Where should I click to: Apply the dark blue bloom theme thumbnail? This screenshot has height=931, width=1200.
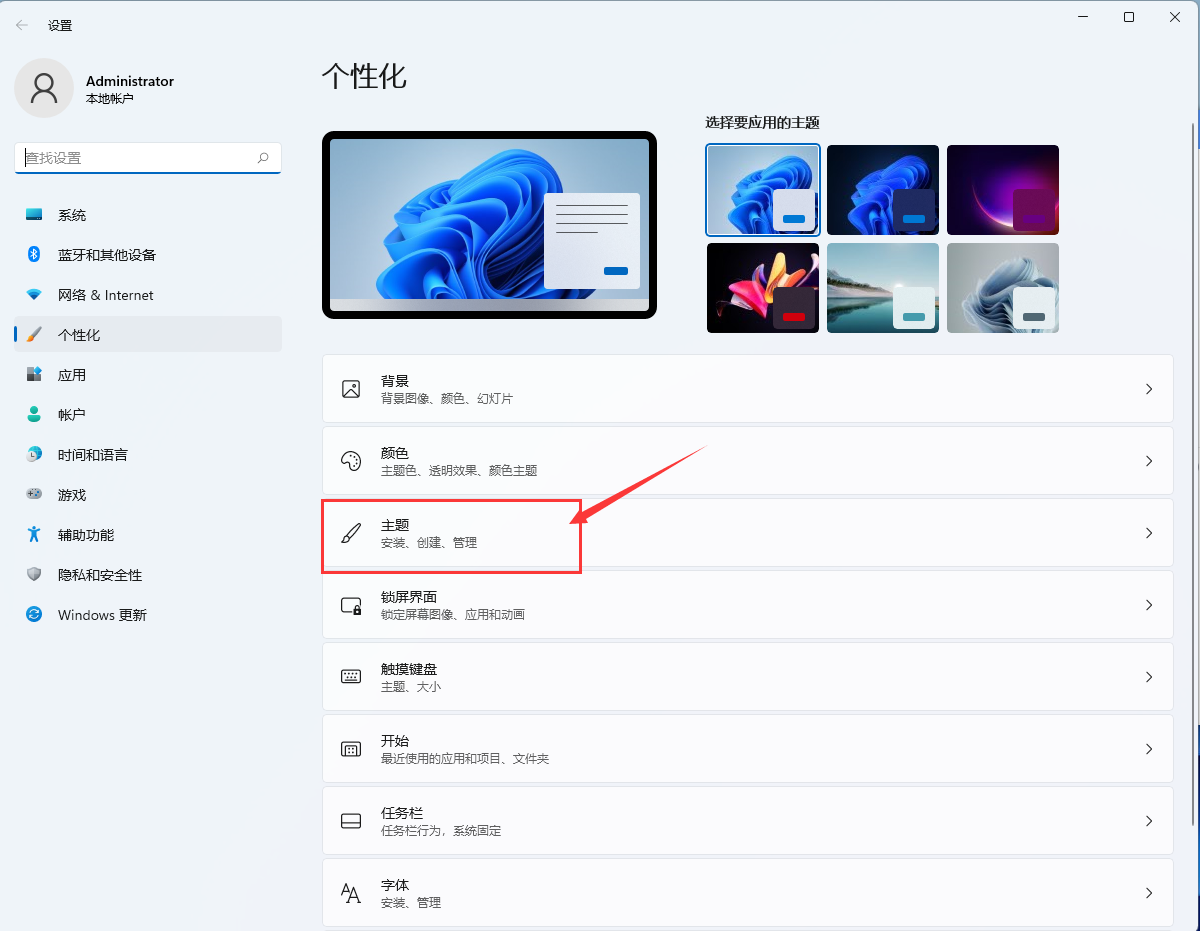tap(883, 190)
